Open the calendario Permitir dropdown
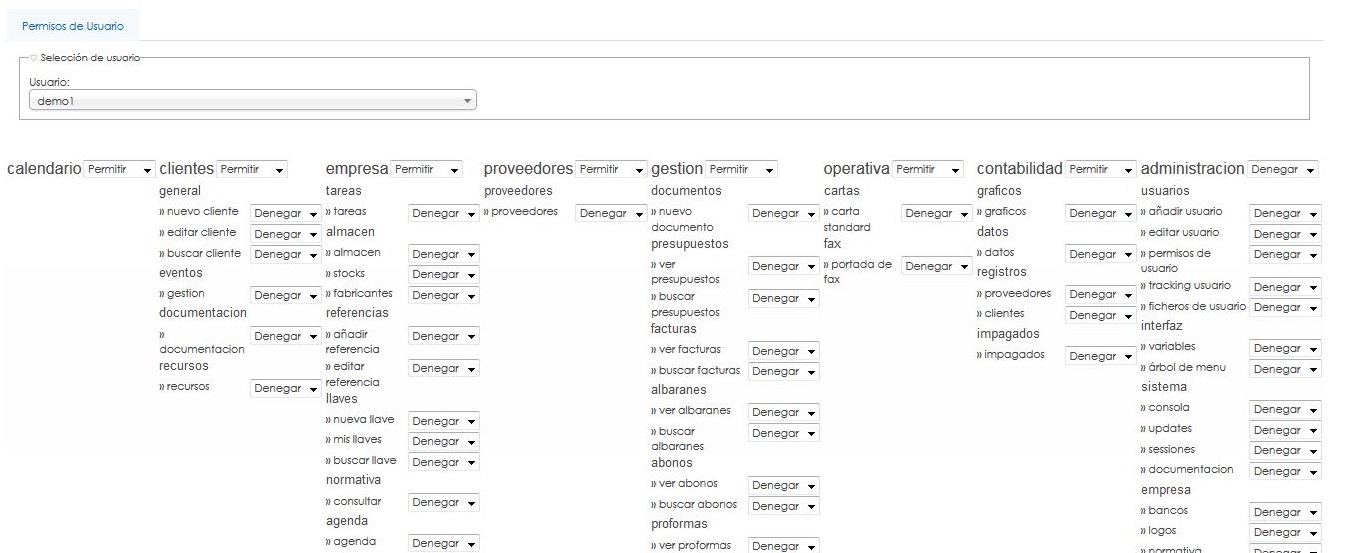 tap(119, 170)
